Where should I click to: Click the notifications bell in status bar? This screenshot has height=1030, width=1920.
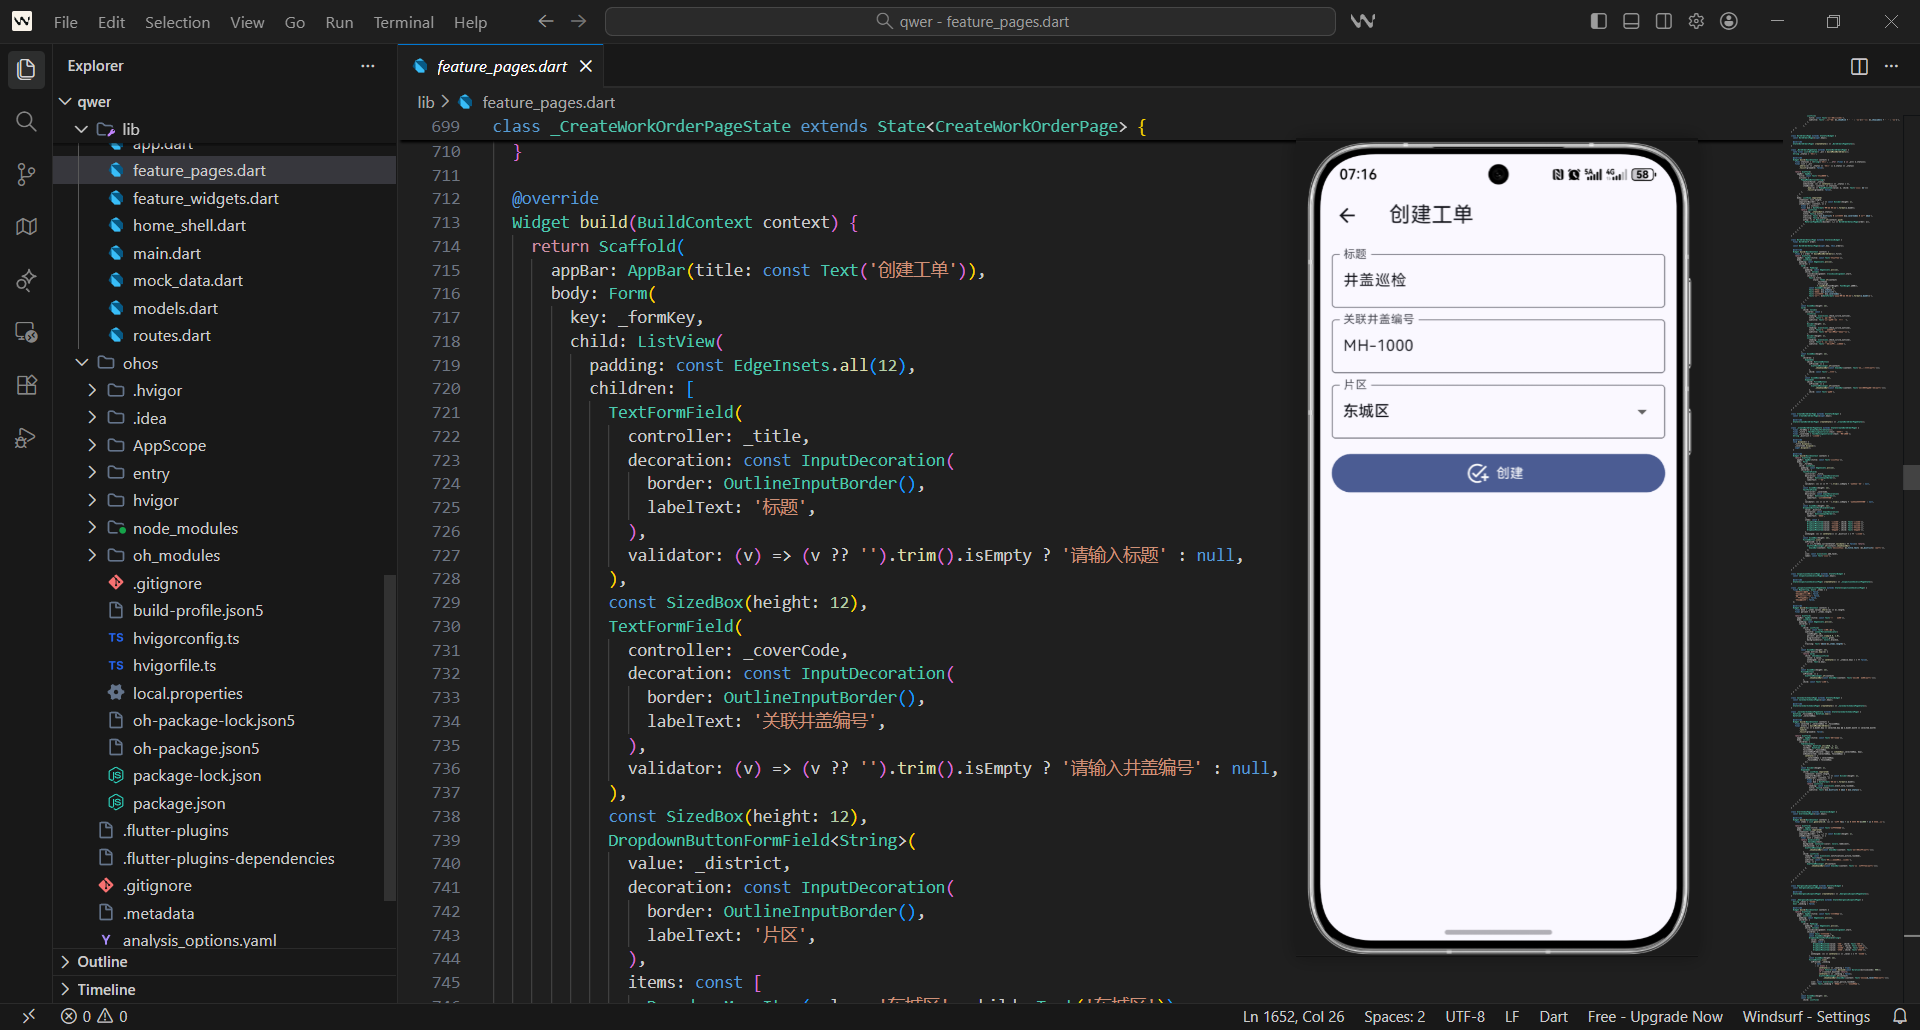[1900, 1016]
